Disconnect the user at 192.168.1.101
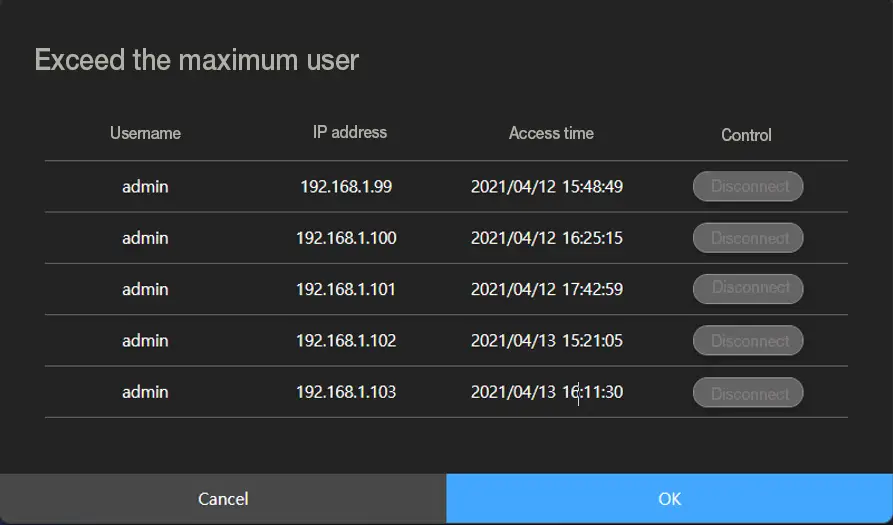This screenshot has height=525, width=893. click(x=748, y=289)
